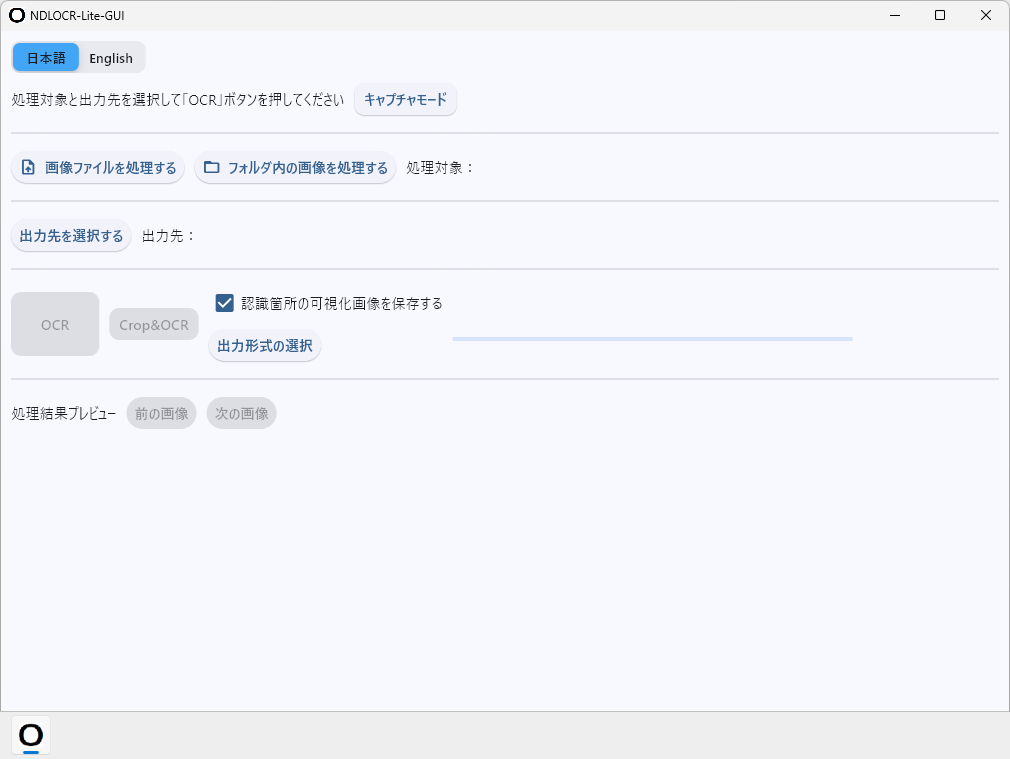This screenshot has width=1010, height=759.
Task: Click the file icon on 画像ファイルを処理する
Action: (28, 168)
